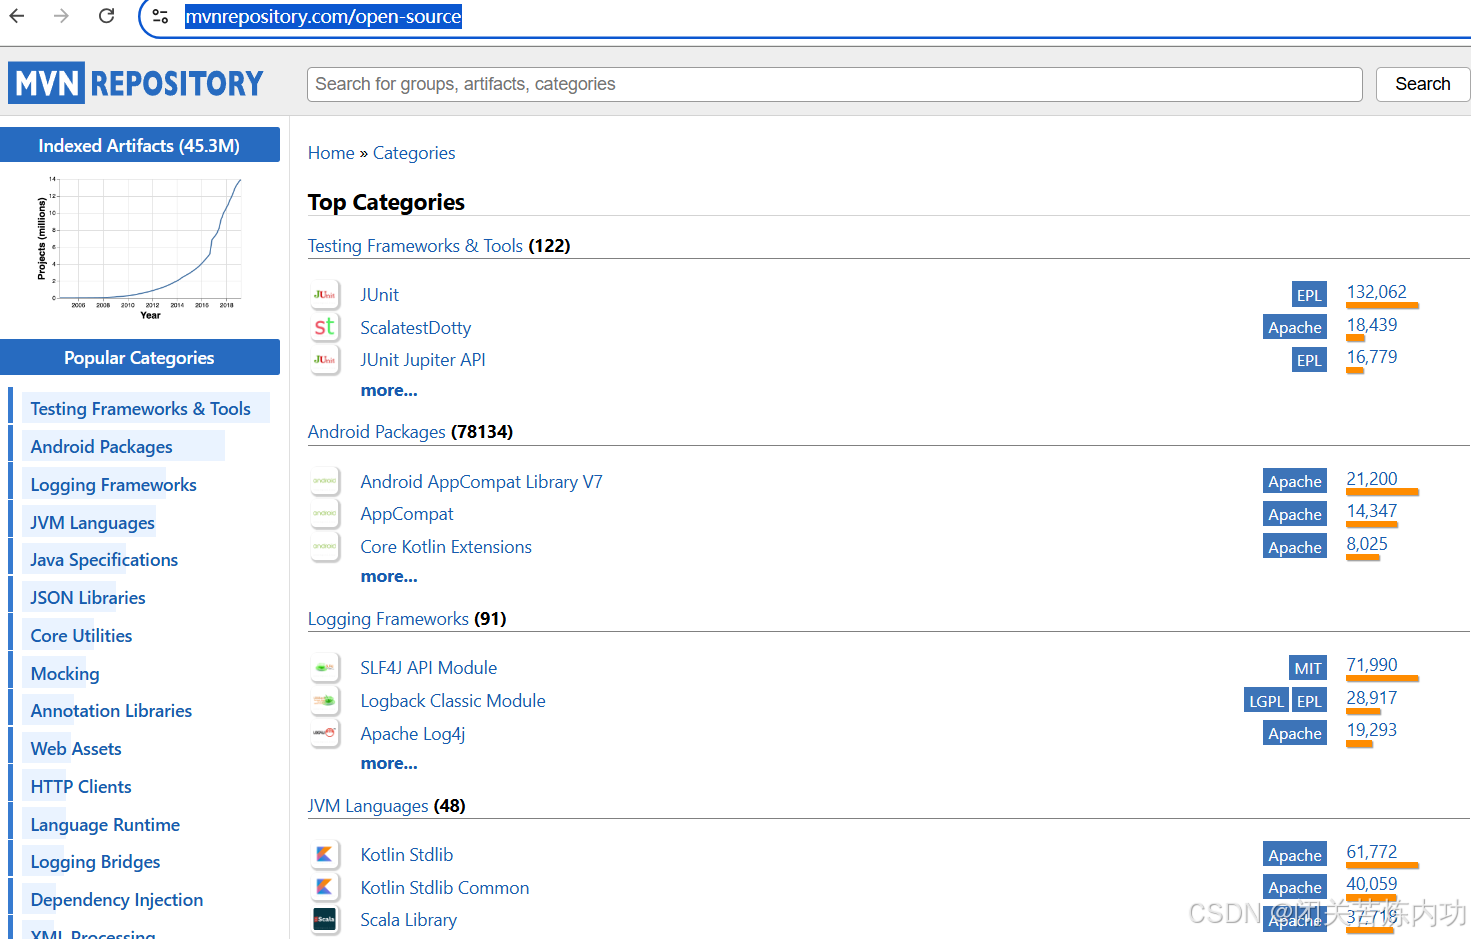Viewport: 1471px width, 939px height.
Task: Click Kotlin Stdlib's 61,772 usages count
Action: [1372, 852]
